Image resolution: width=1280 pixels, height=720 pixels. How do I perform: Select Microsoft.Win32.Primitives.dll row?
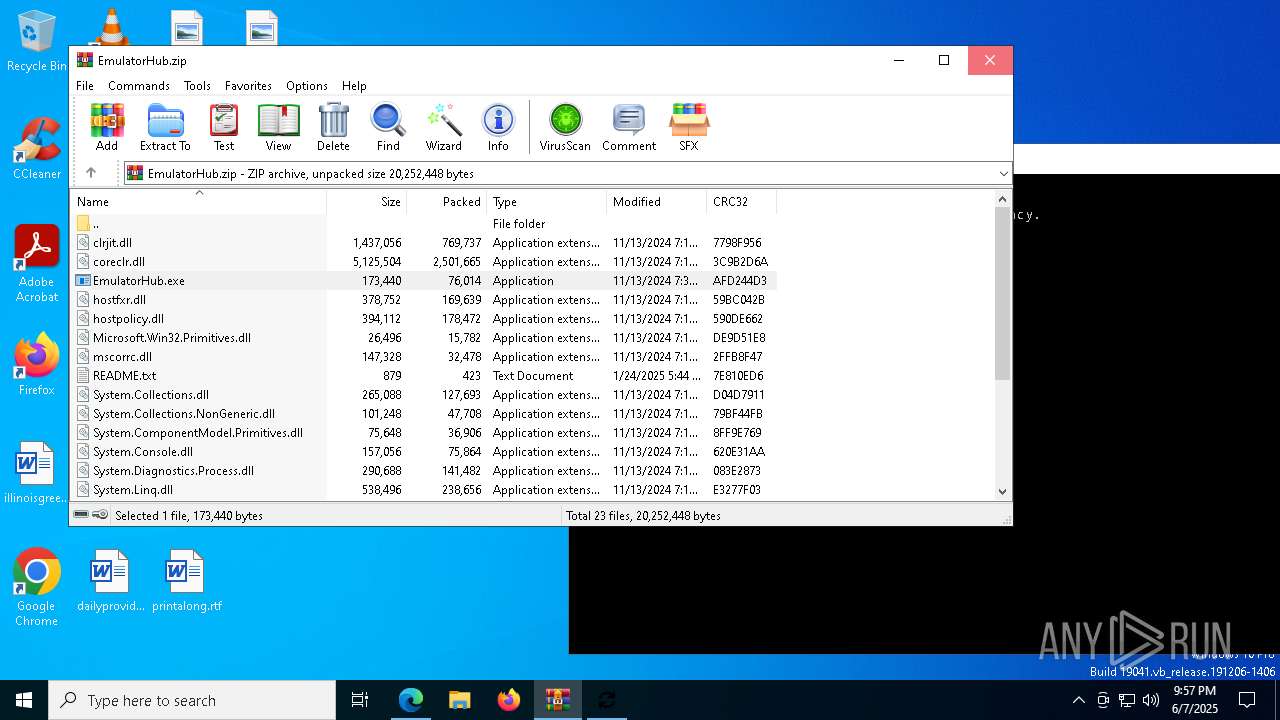[424, 338]
